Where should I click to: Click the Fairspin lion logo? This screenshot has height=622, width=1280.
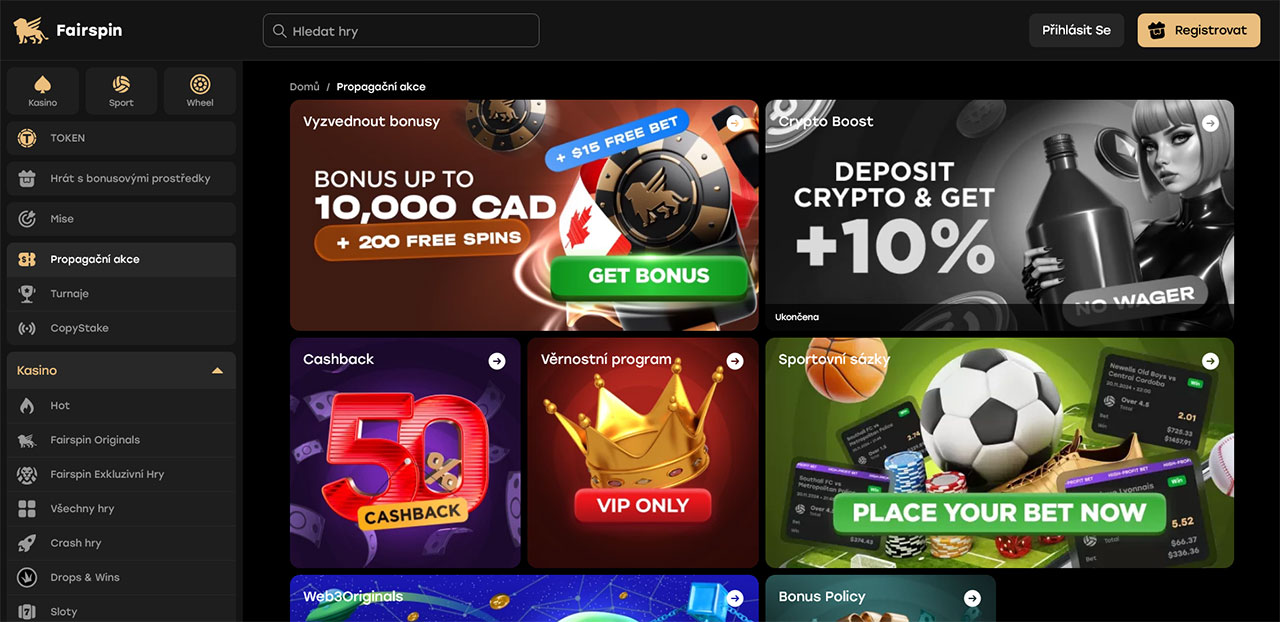(x=30, y=30)
